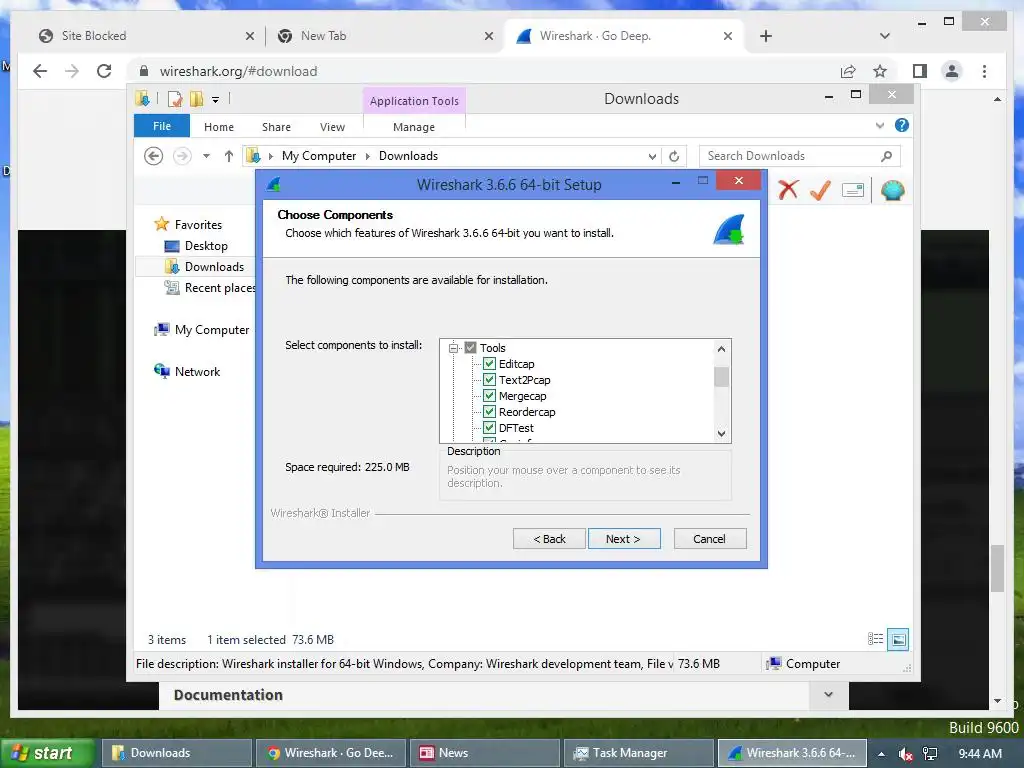This screenshot has width=1024, height=768.
Task: Click the red X delete ribbon icon
Action: pos(789,190)
